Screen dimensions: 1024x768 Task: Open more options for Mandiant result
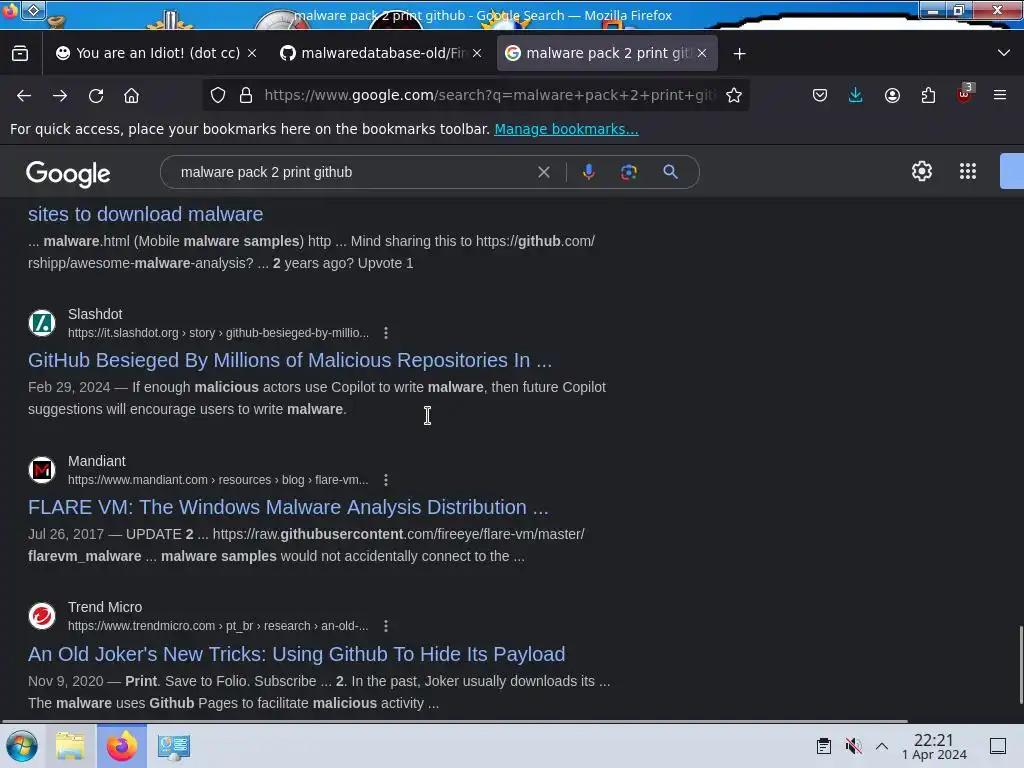[386, 480]
